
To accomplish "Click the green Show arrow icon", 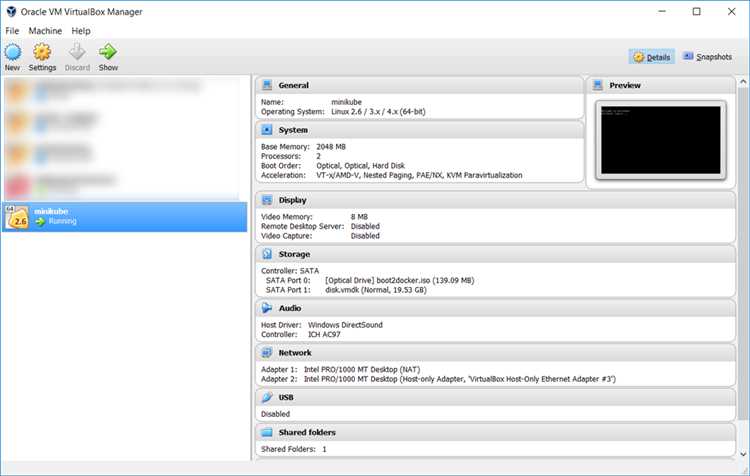I will (x=108, y=52).
